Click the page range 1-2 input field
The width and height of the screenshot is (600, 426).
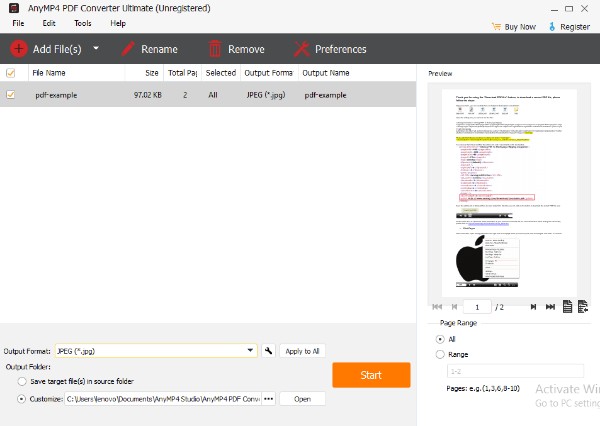[x=515, y=371]
